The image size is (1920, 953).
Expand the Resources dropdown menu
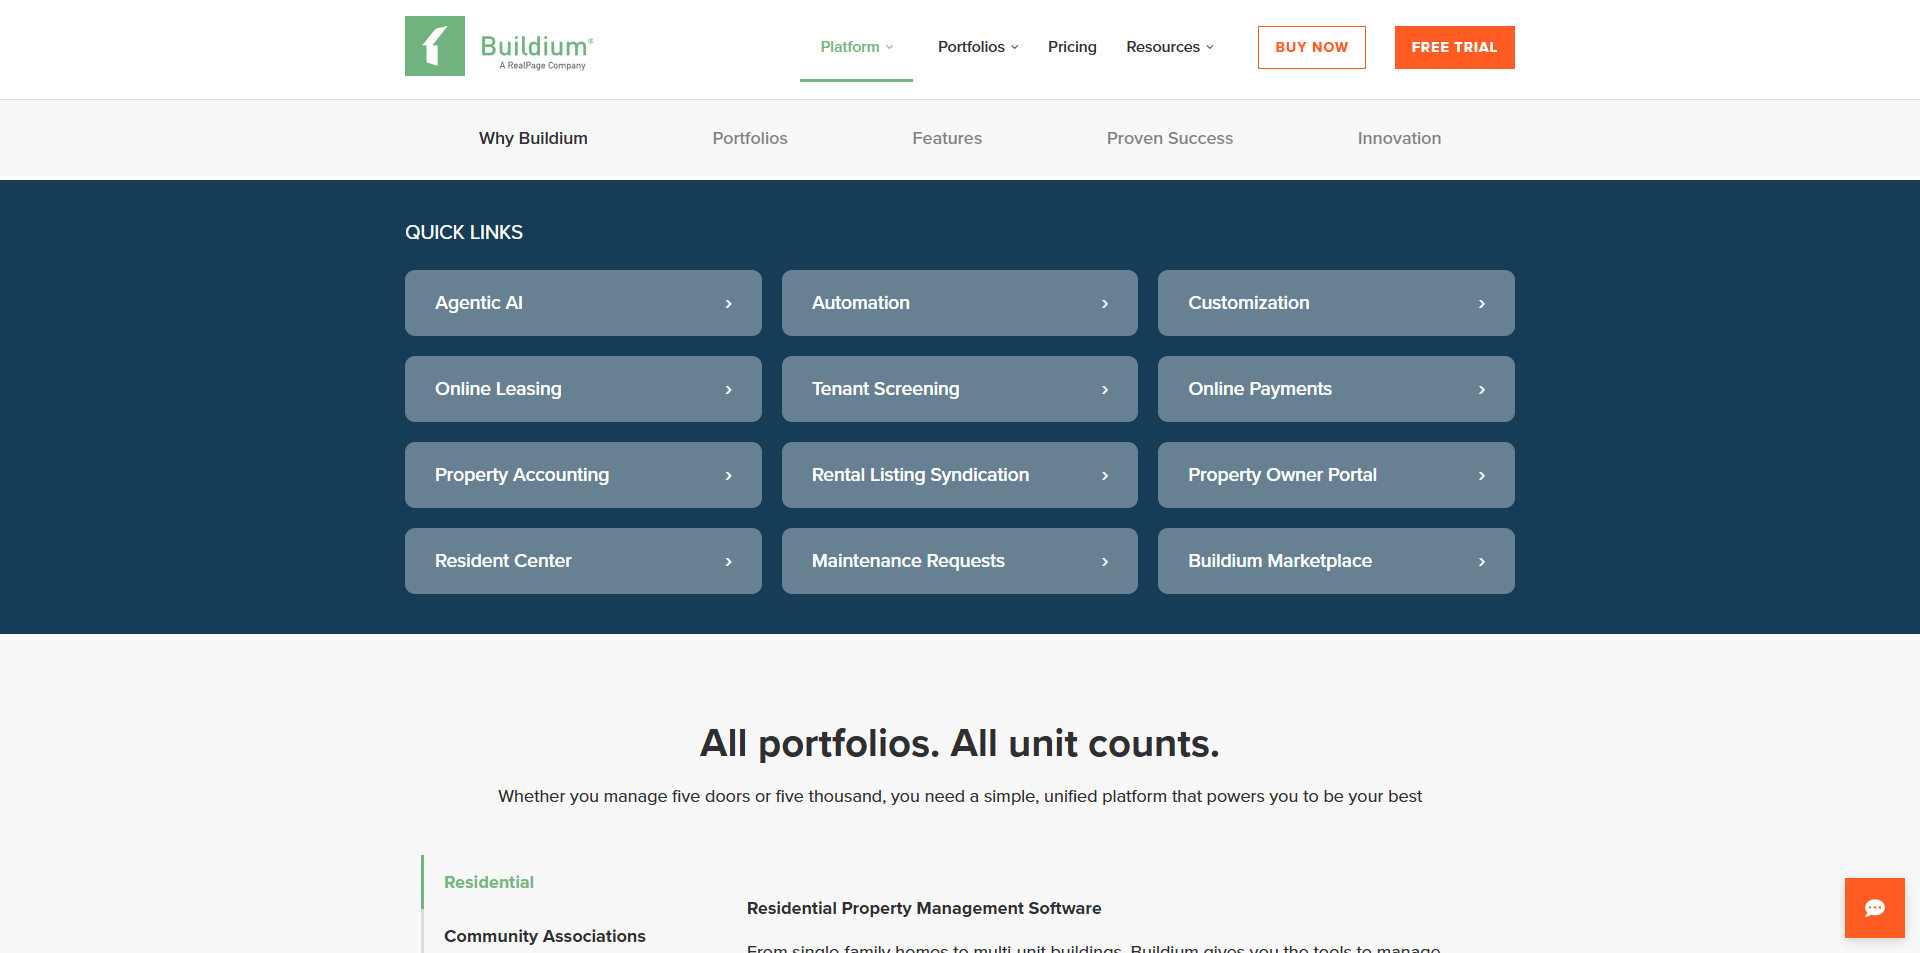pyautogui.click(x=1170, y=47)
